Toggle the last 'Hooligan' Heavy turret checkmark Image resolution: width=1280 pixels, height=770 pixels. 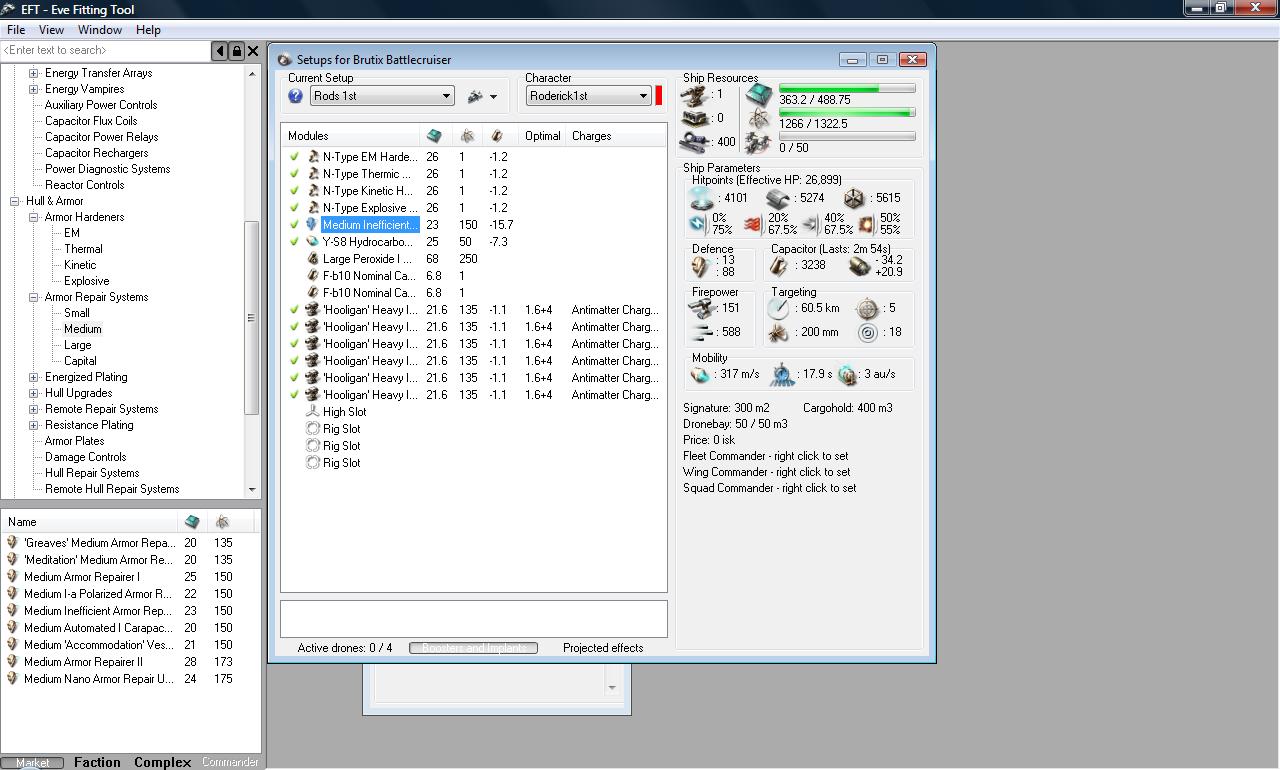click(x=295, y=395)
